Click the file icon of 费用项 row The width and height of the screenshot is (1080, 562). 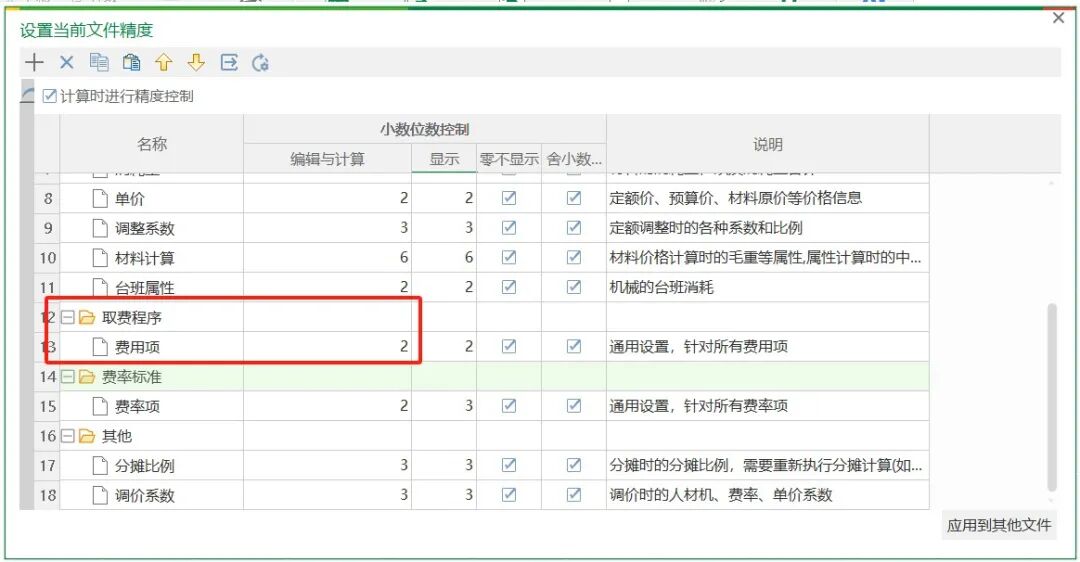tap(100, 346)
